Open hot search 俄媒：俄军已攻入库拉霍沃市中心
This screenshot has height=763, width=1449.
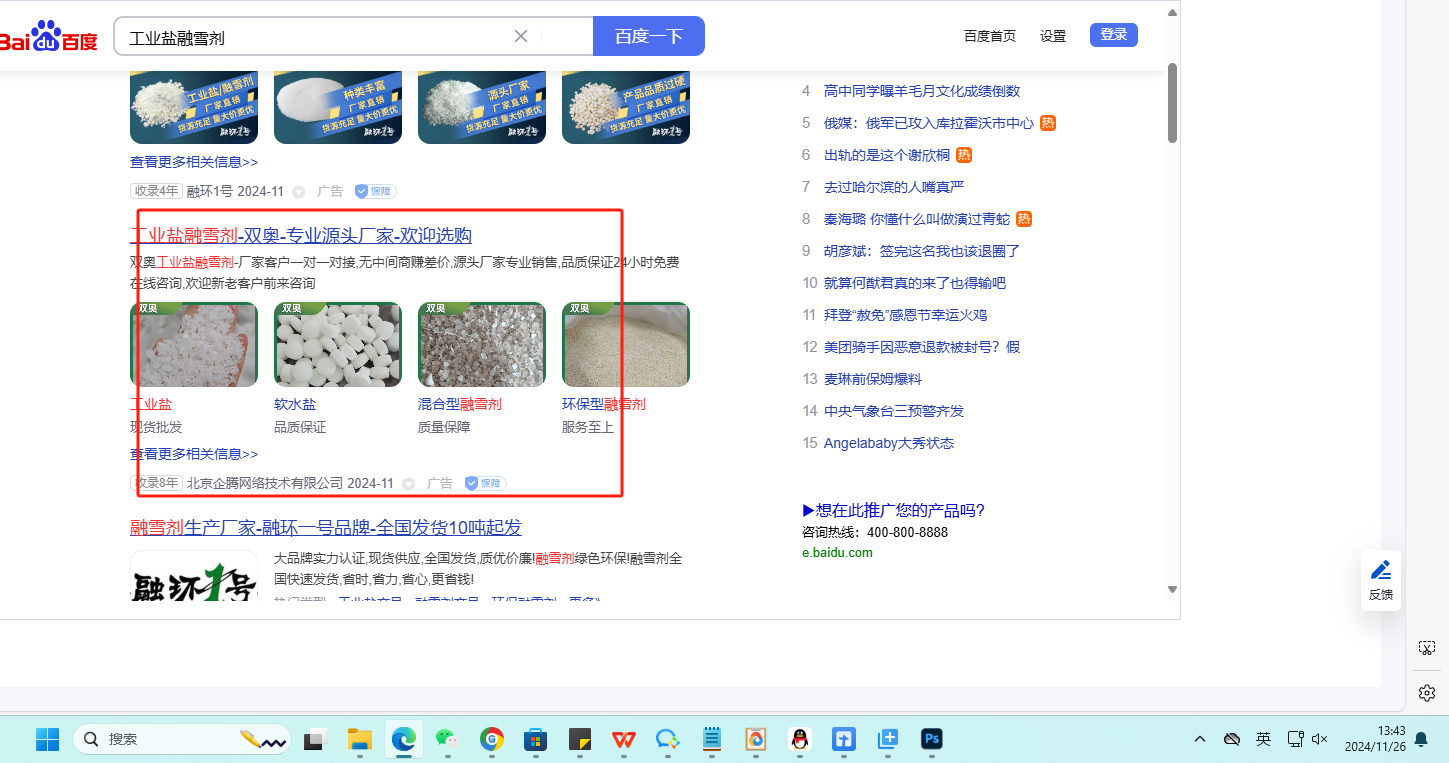(x=929, y=123)
